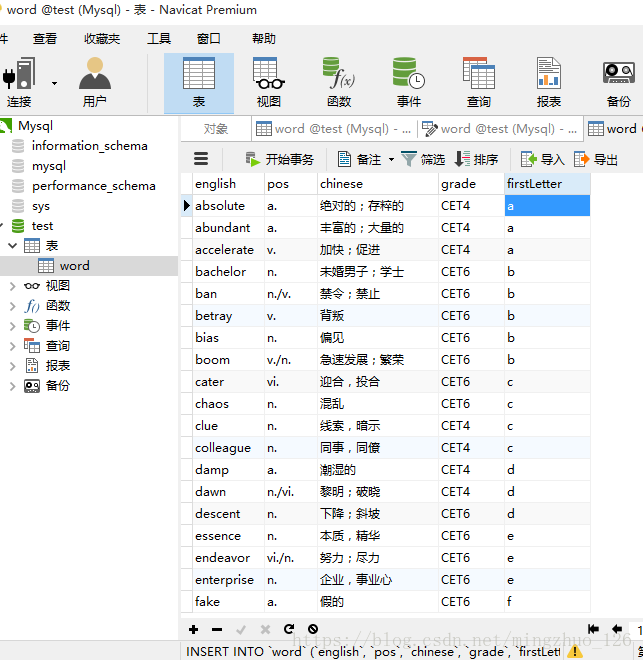The width and height of the screenshot is (643, 660).
Task: Open the 查询 (Query) toolbar icon
Action: 478,83
